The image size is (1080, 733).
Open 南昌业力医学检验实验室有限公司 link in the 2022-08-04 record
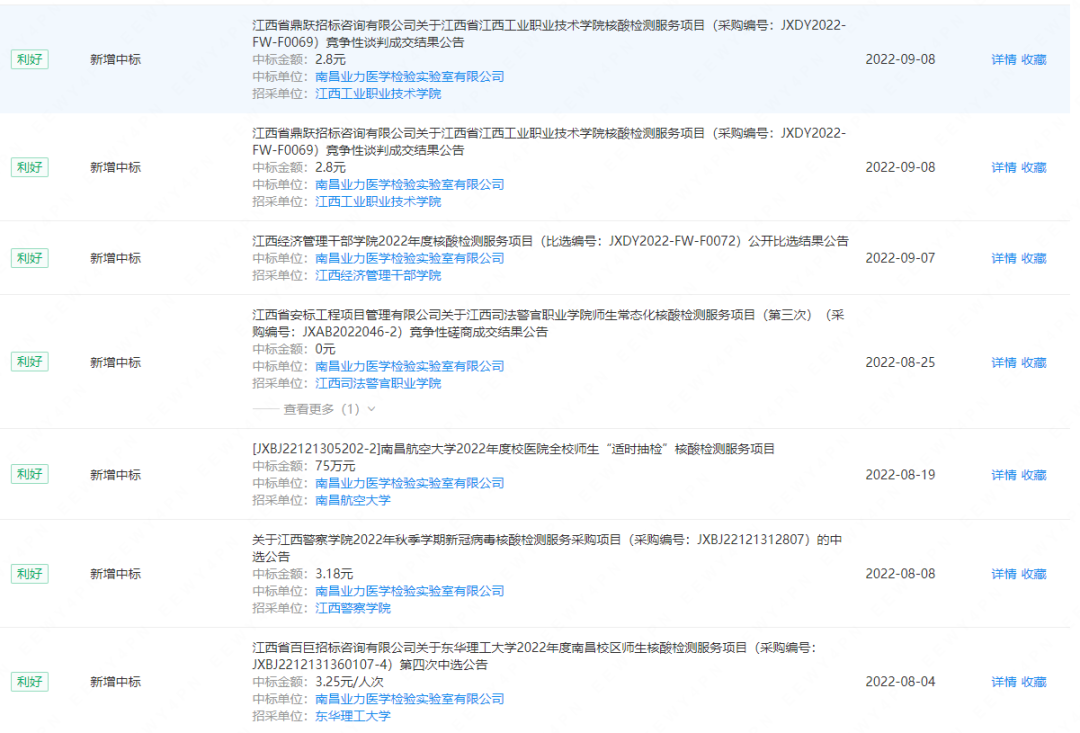(410, 699)
